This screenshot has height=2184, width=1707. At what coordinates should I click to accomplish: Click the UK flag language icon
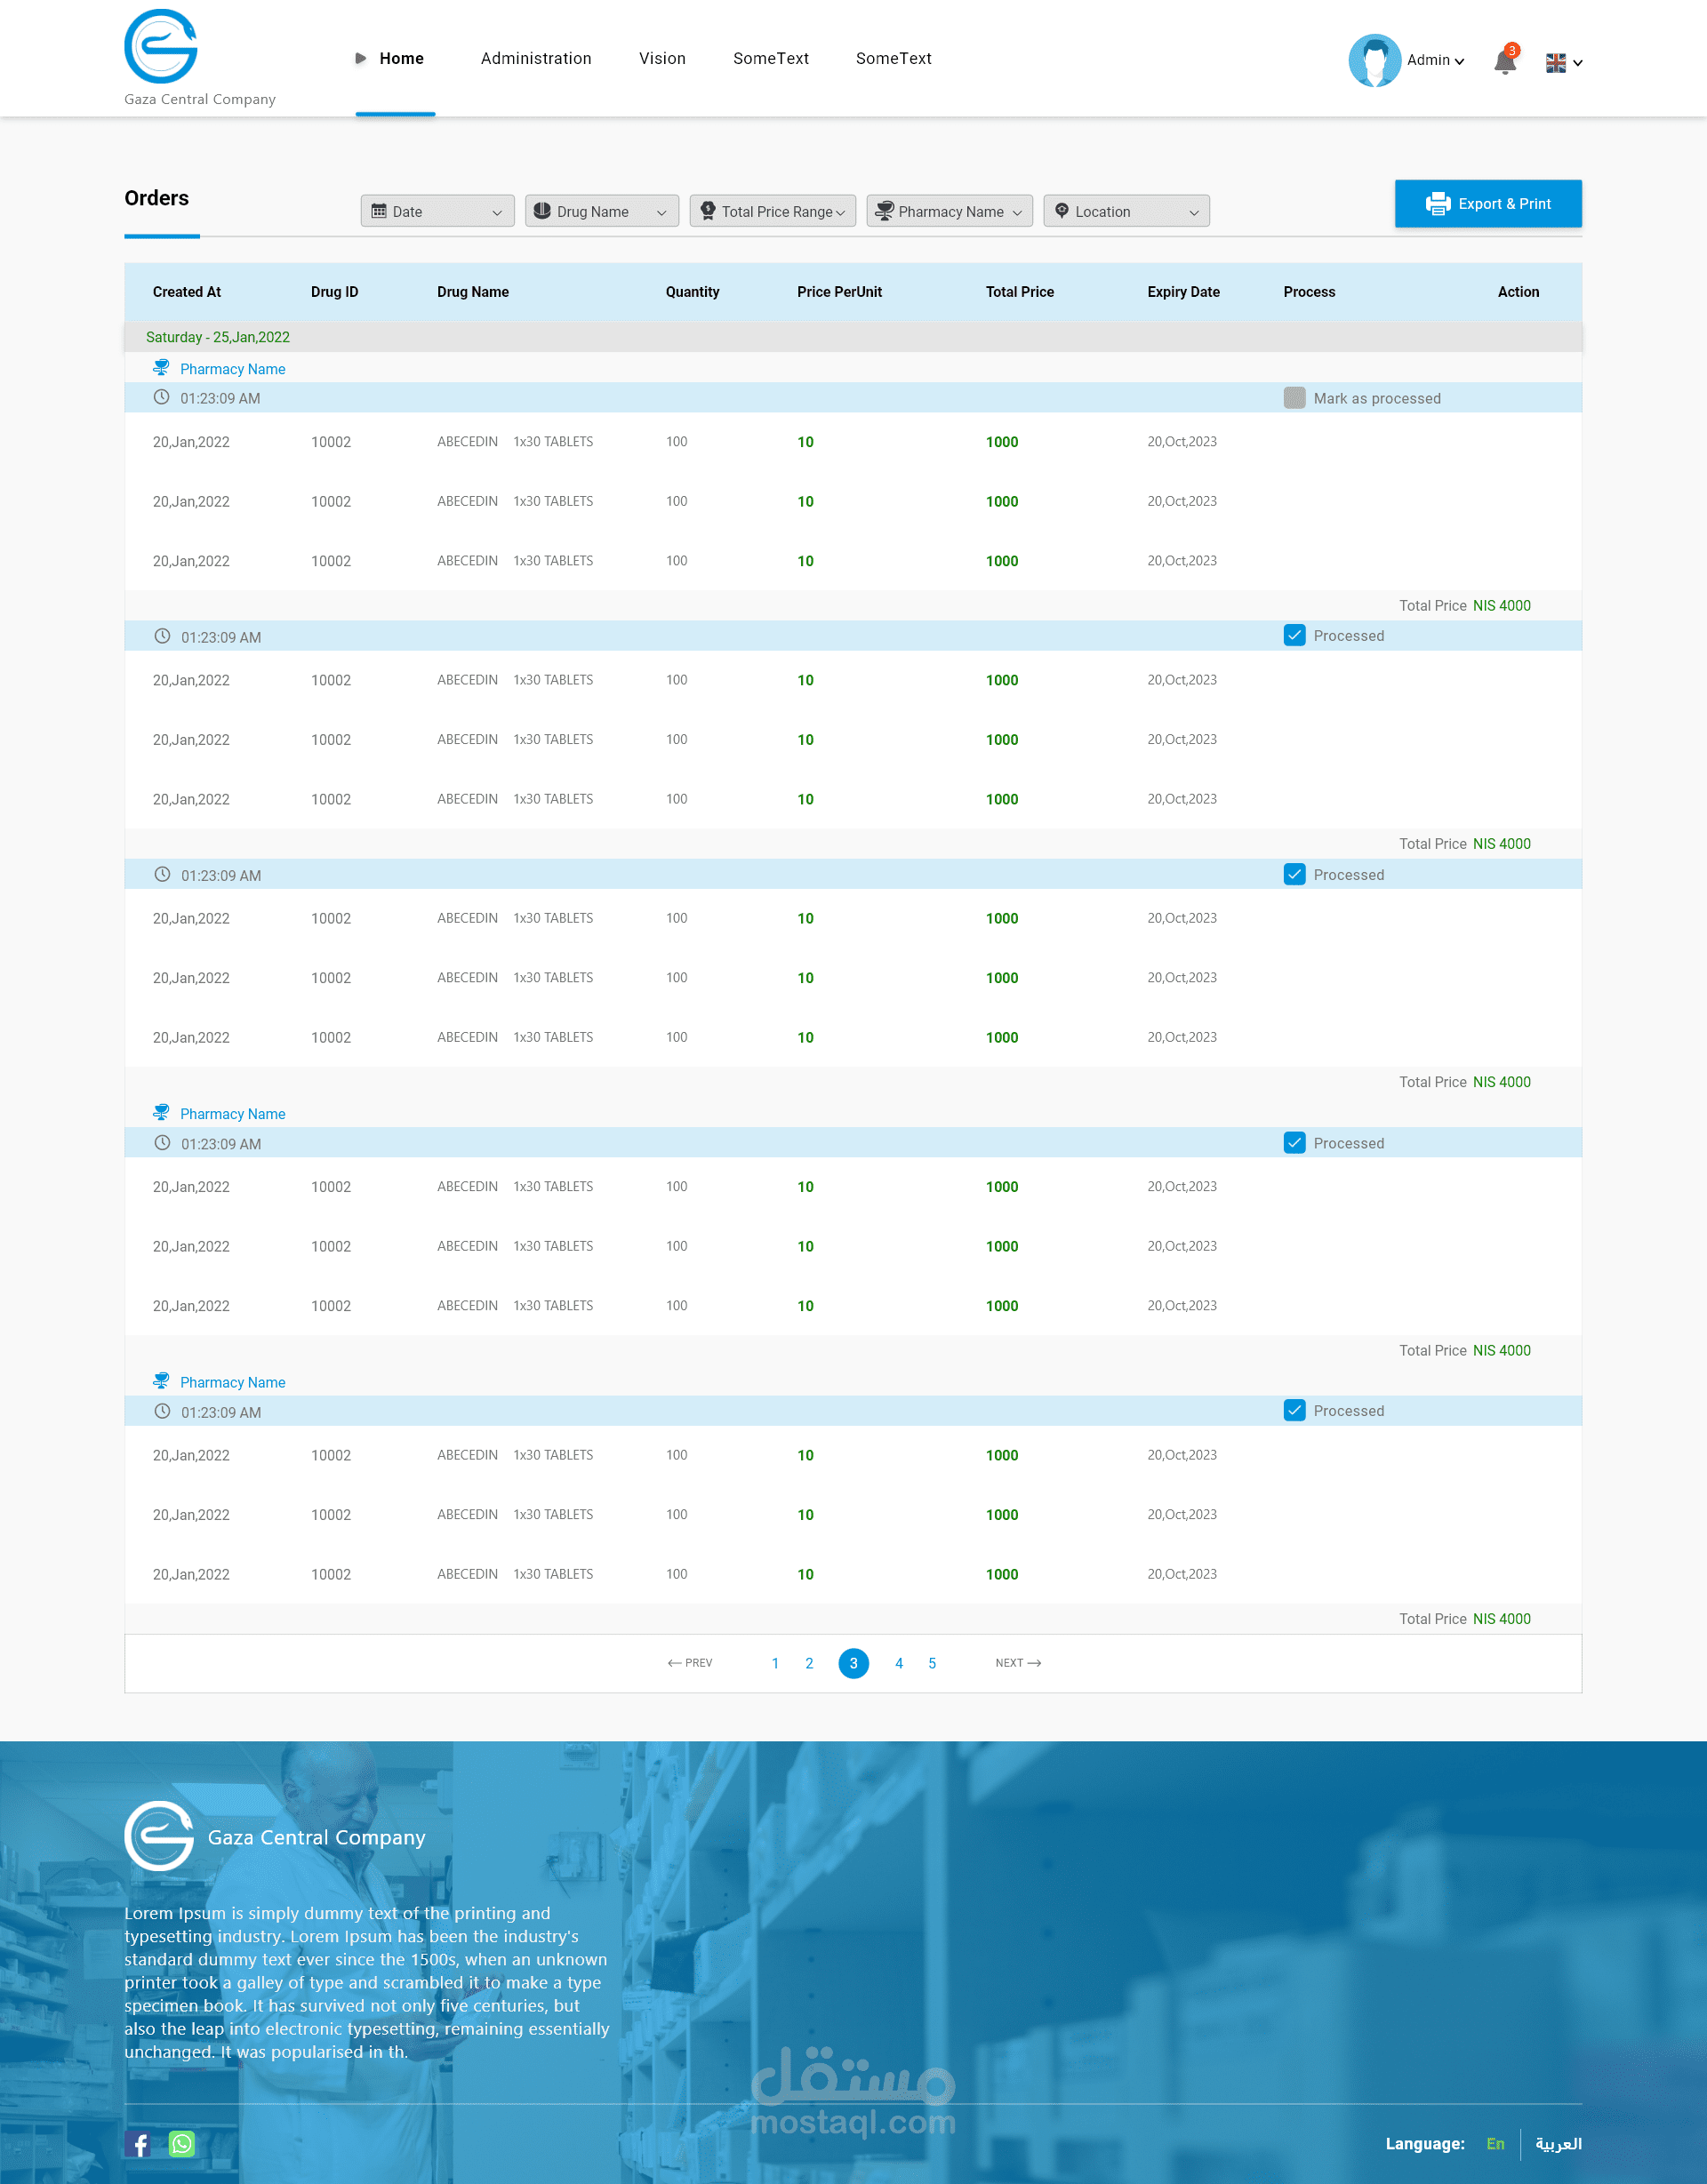coord(1555,63)
